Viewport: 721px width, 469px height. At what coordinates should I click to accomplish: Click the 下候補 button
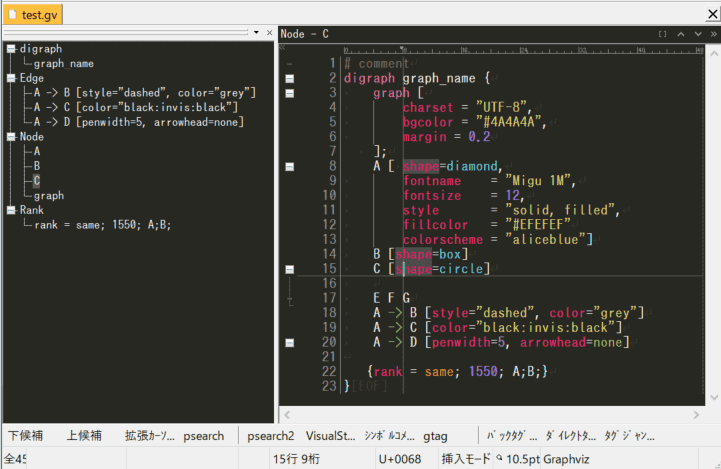point(26,435)
